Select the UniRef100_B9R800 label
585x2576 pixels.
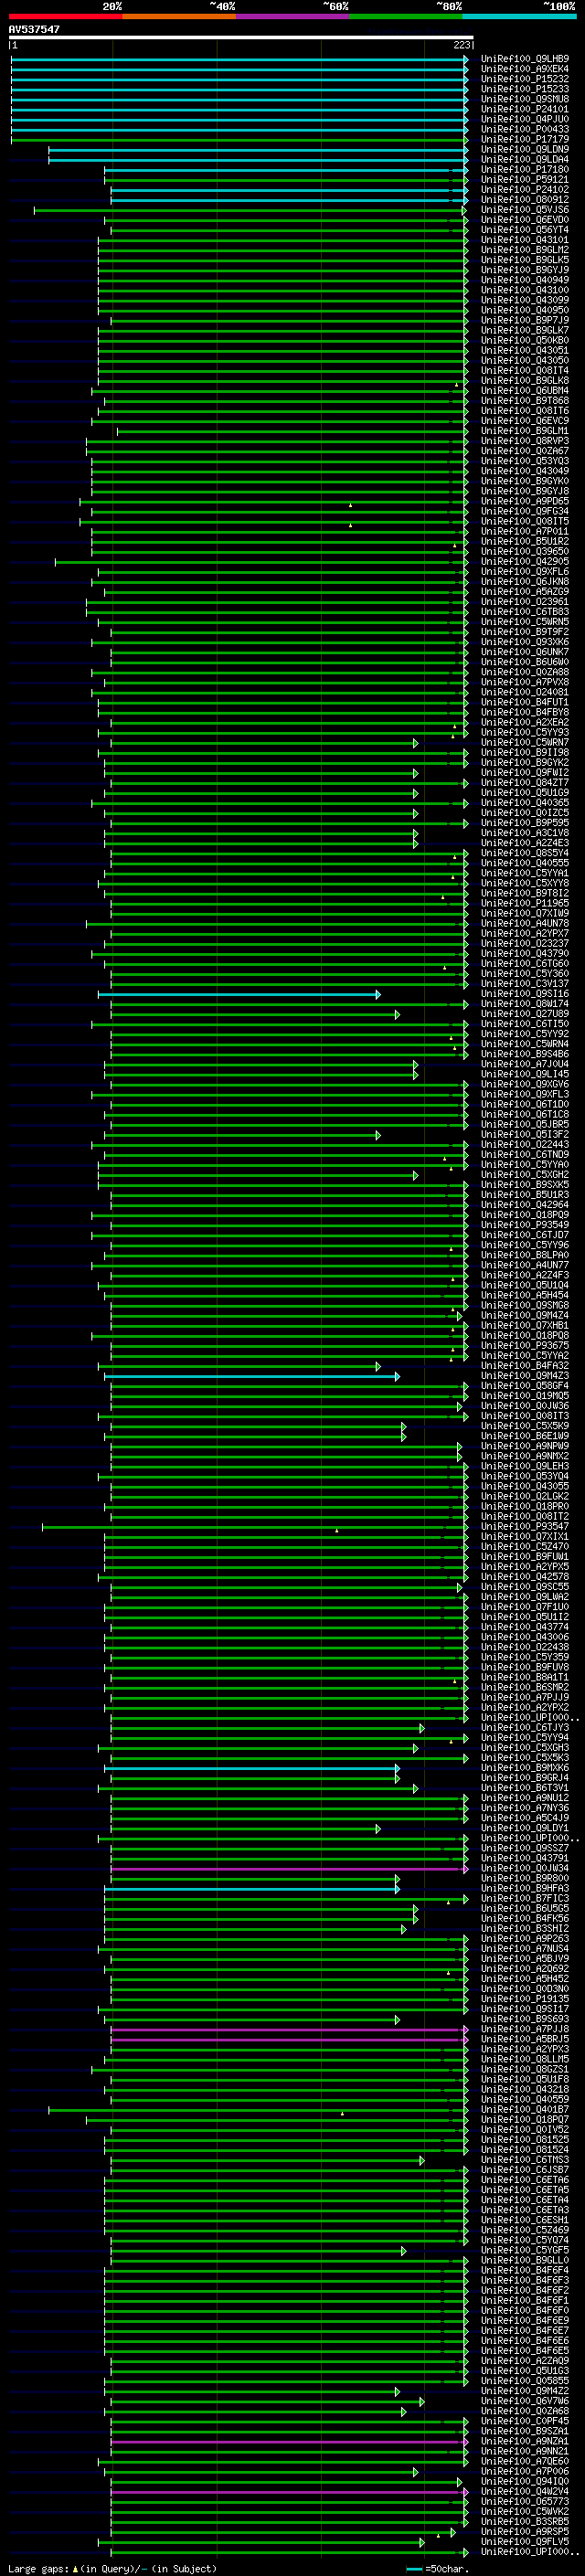(x=525, y=1878)
